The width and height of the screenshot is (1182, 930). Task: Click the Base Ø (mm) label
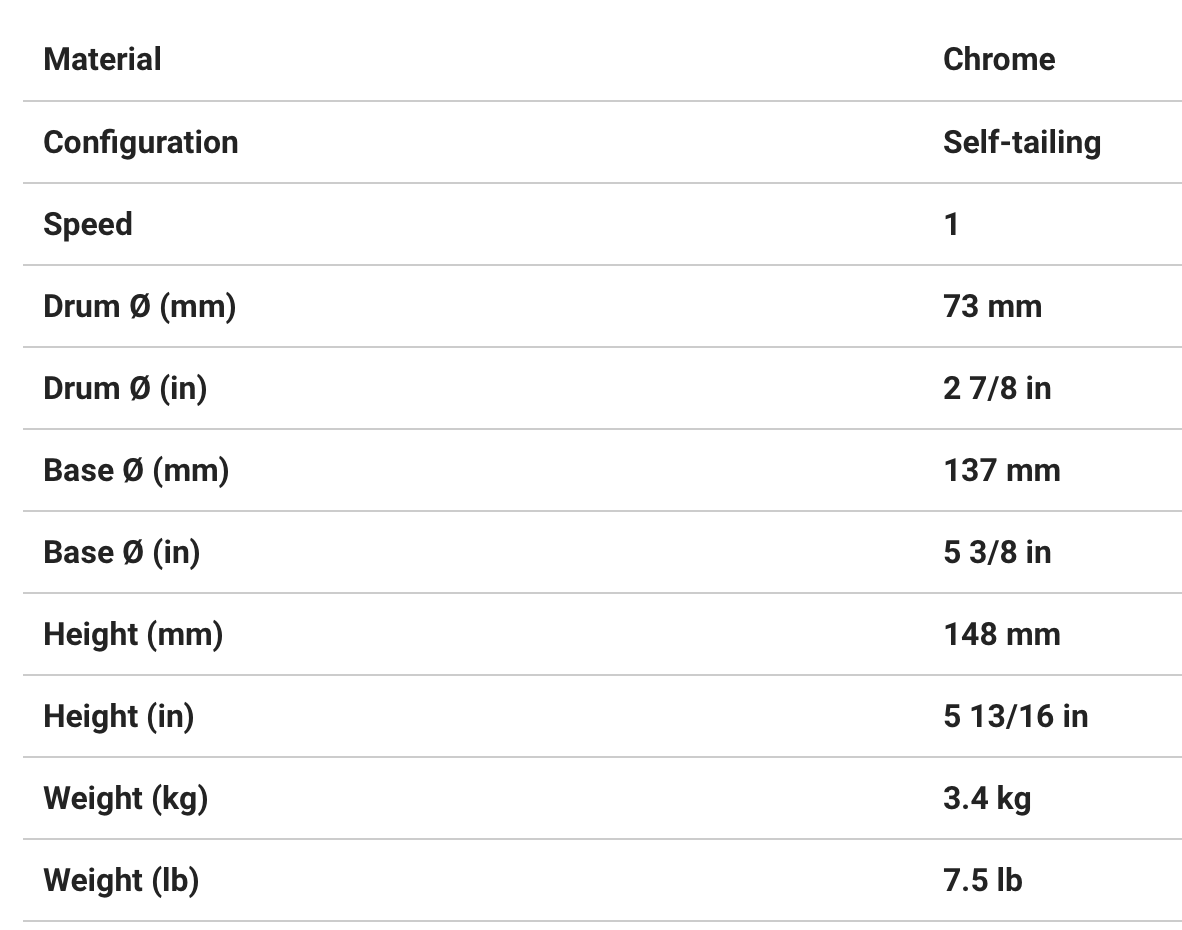pyautogui.click(x=136, y=470)
